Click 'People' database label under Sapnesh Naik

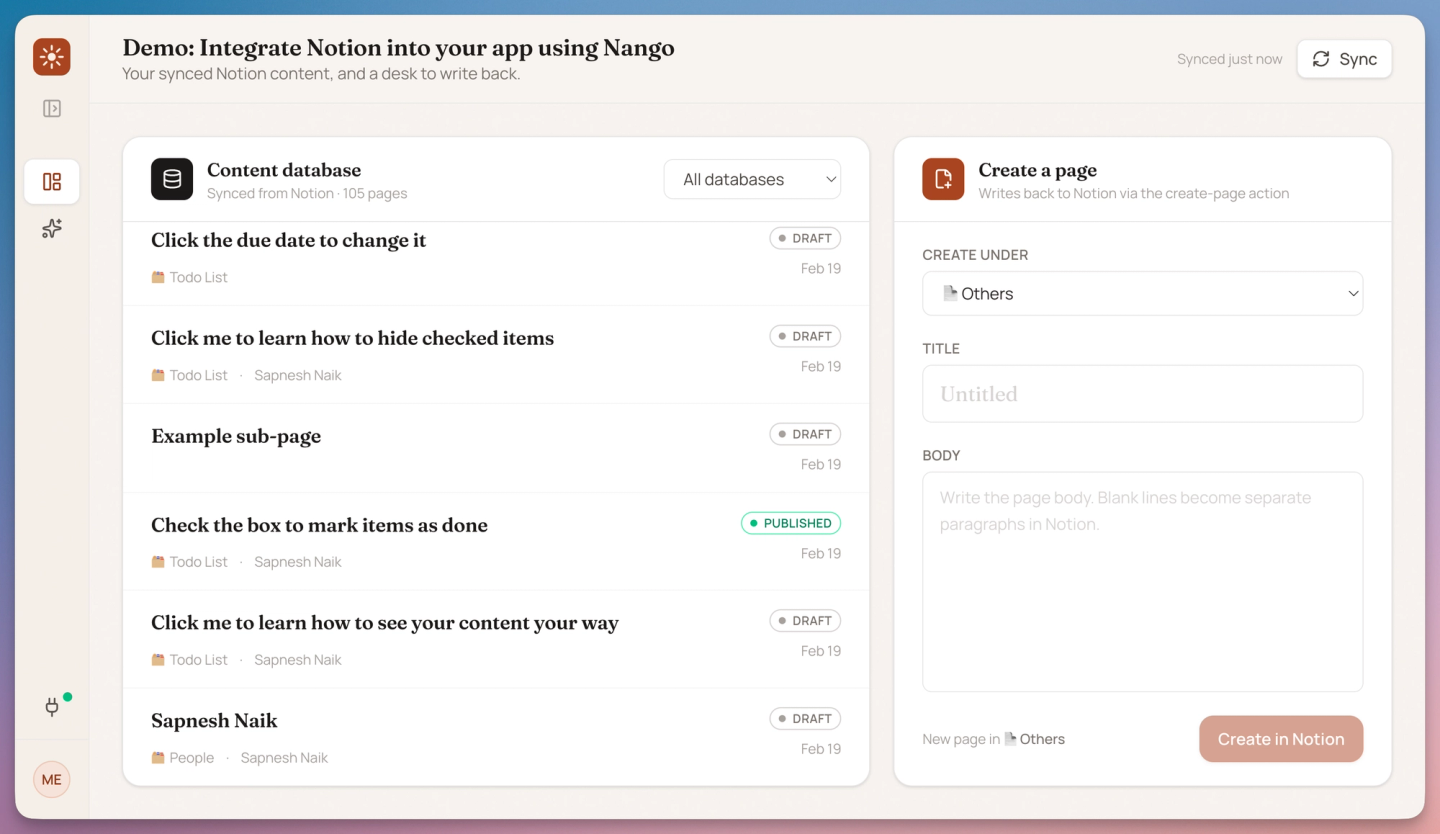(x=183, y=758)
